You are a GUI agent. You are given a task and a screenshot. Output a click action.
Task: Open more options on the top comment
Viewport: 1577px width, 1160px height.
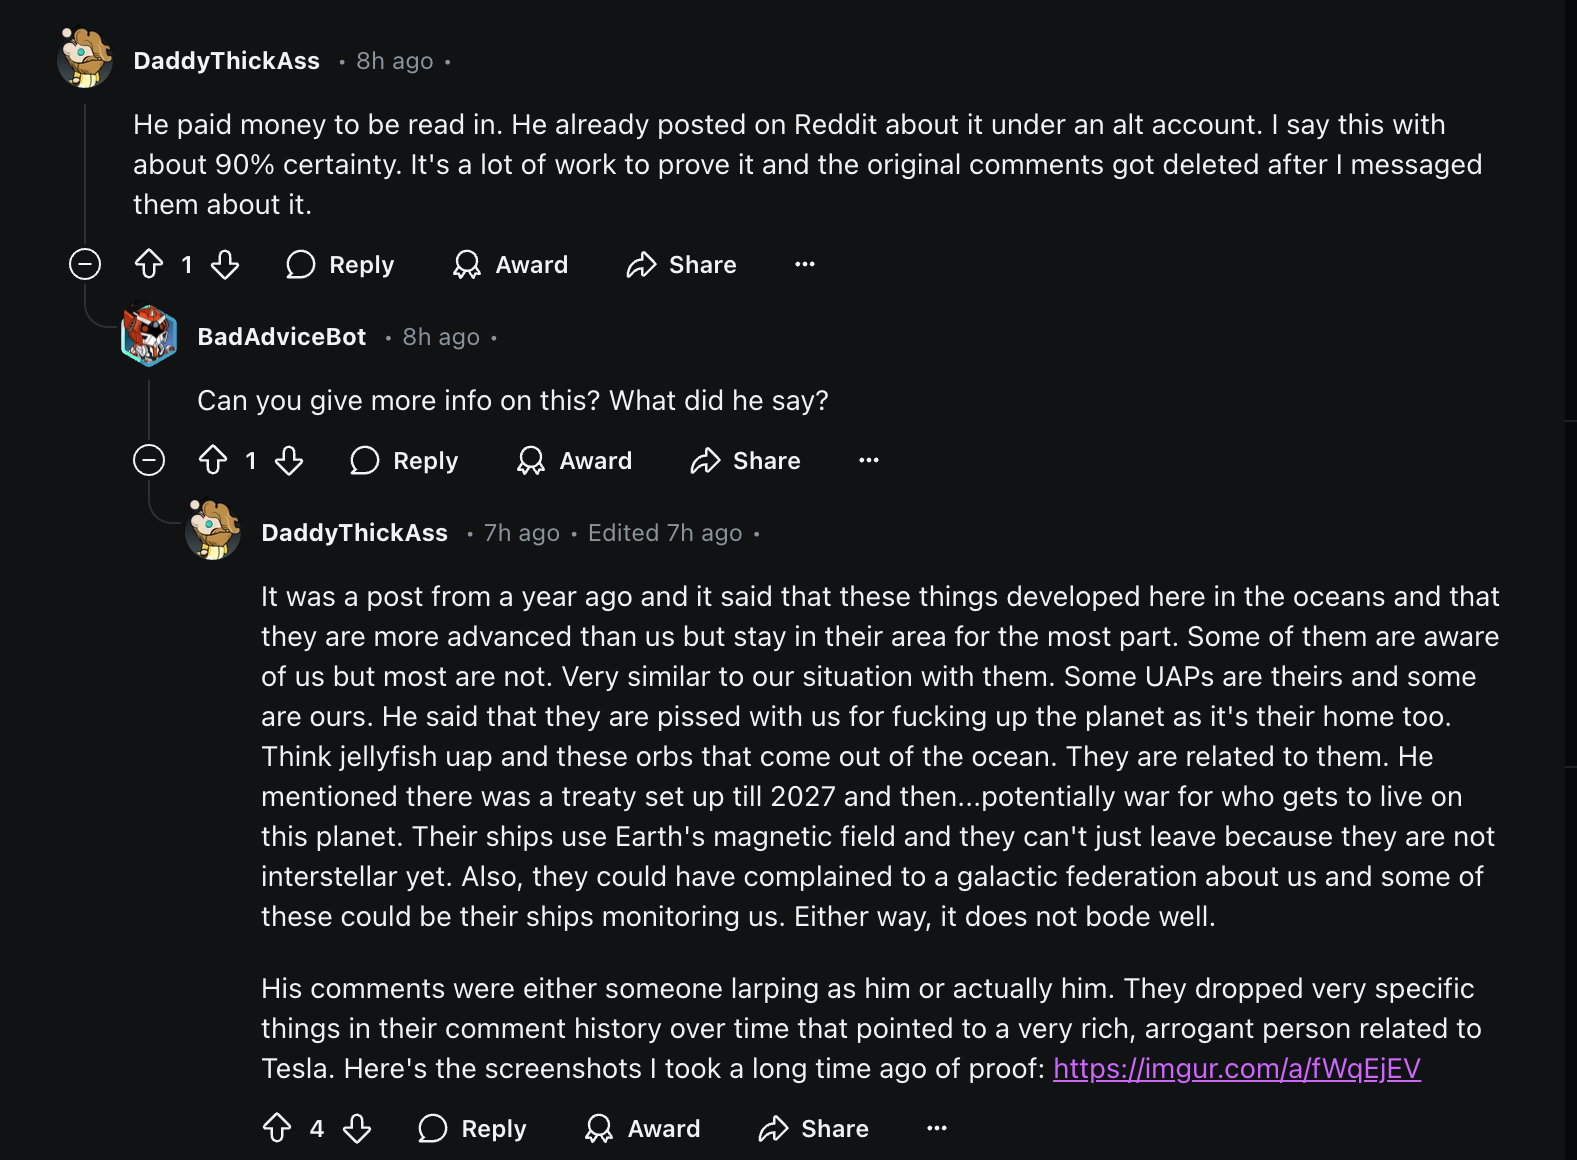[805, 264]
